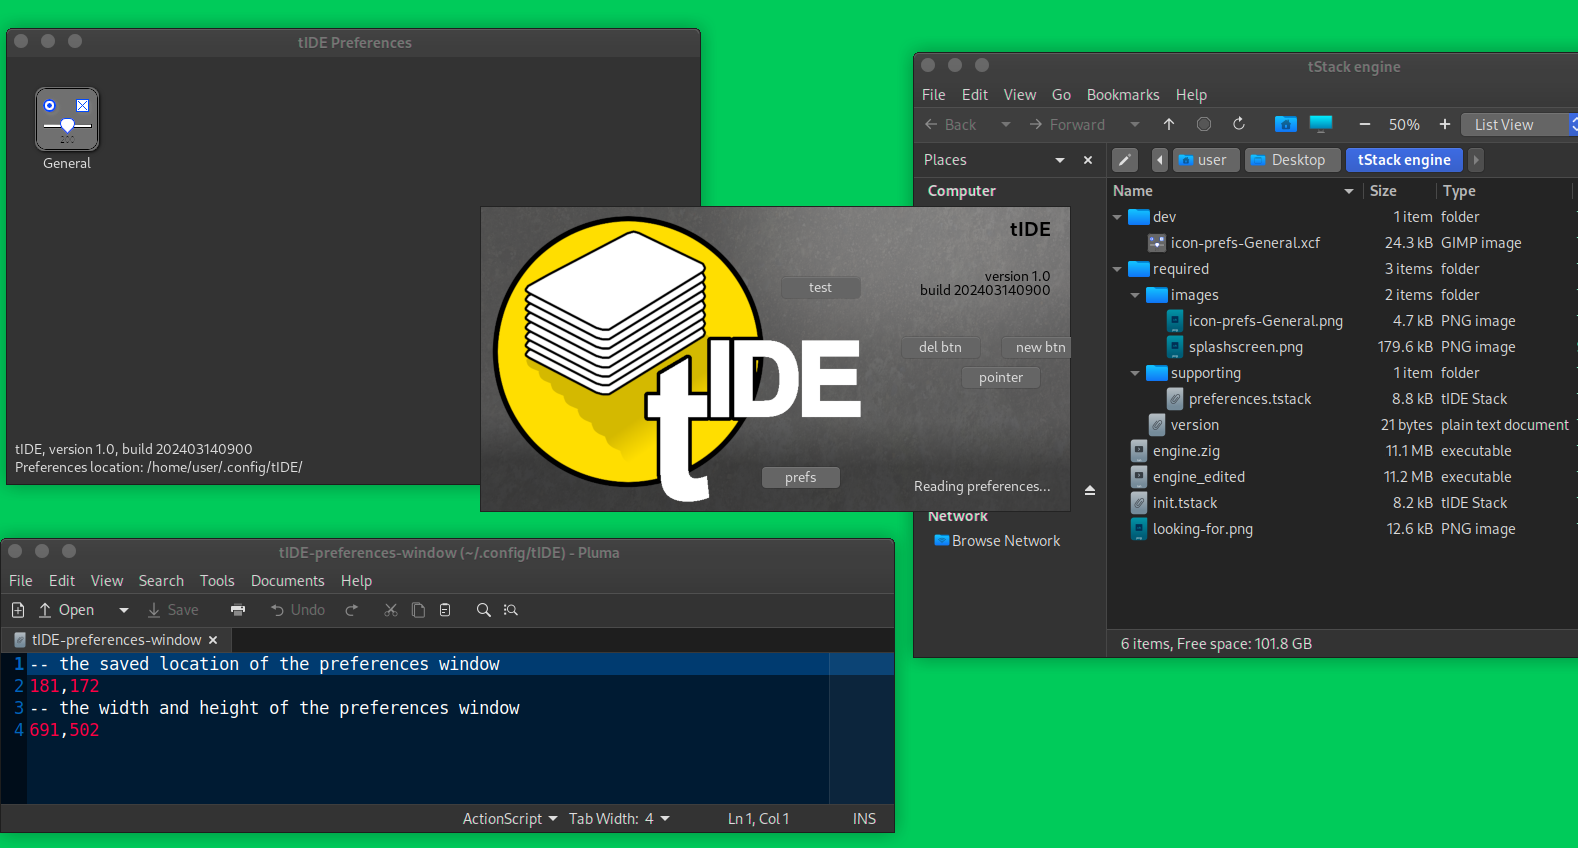Viewport: 1578px width, 848px height.
Task: Select the engine.zig executable
Action: [x=1186, y=451]
